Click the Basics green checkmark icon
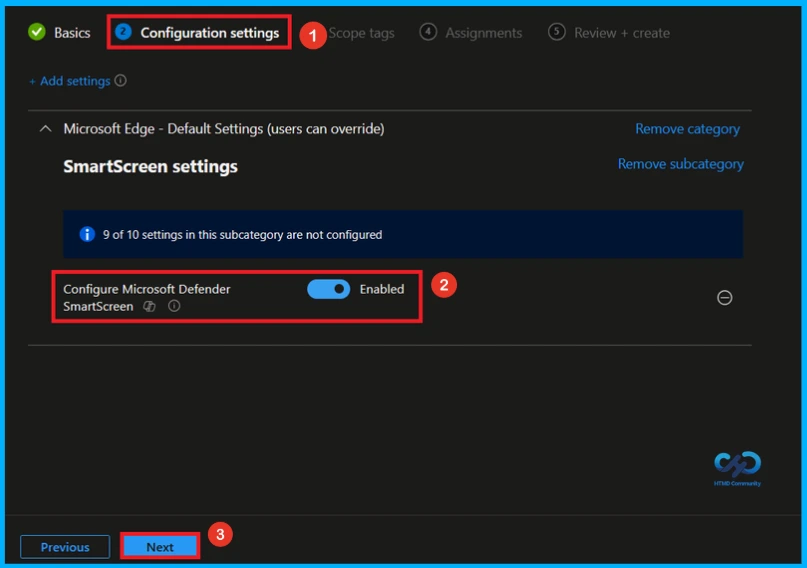This screenshot has width=807, height=568. click(x=37, y=32)
